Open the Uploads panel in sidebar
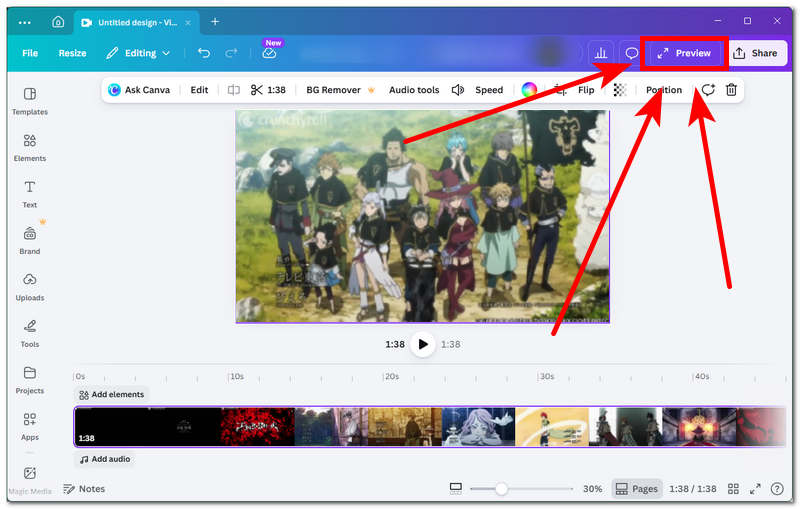800x509 pixels. click(30, 286)
